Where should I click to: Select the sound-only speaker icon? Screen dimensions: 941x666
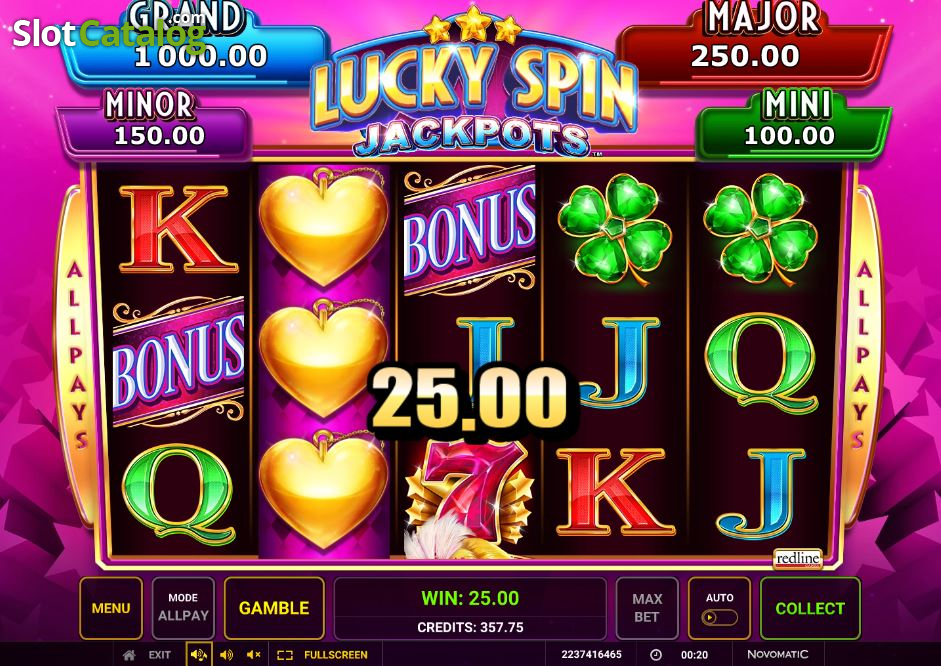coord(227,655)
